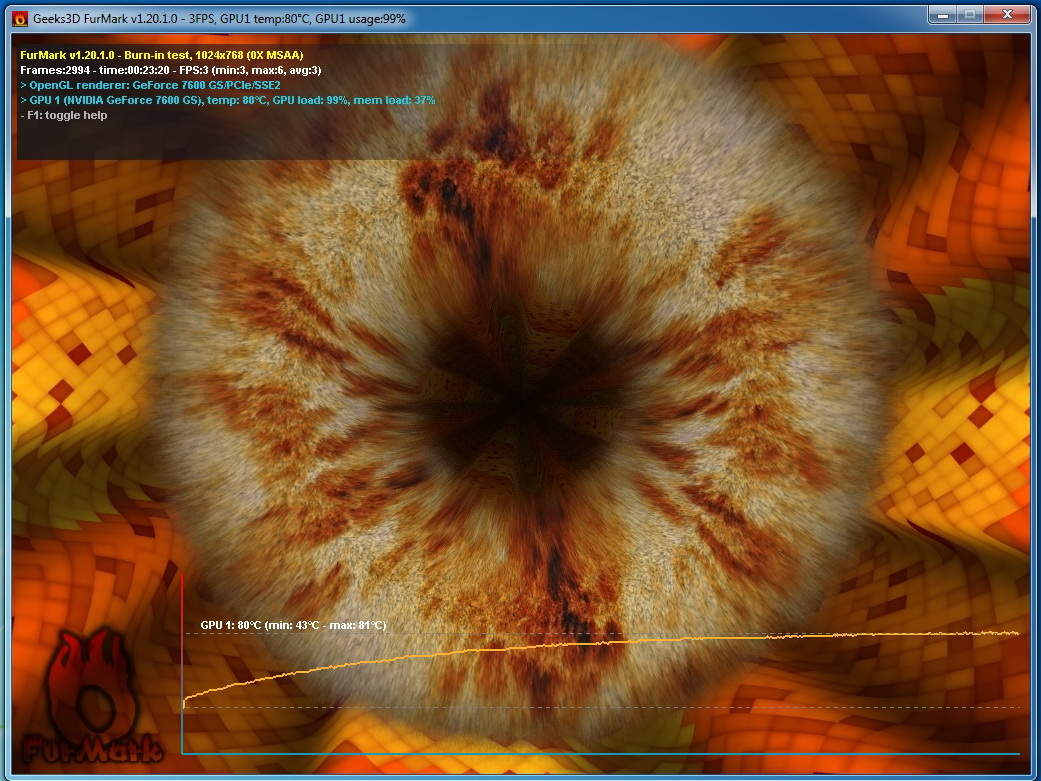Click the "F1: toggle help" hint

tap(64, 116)
